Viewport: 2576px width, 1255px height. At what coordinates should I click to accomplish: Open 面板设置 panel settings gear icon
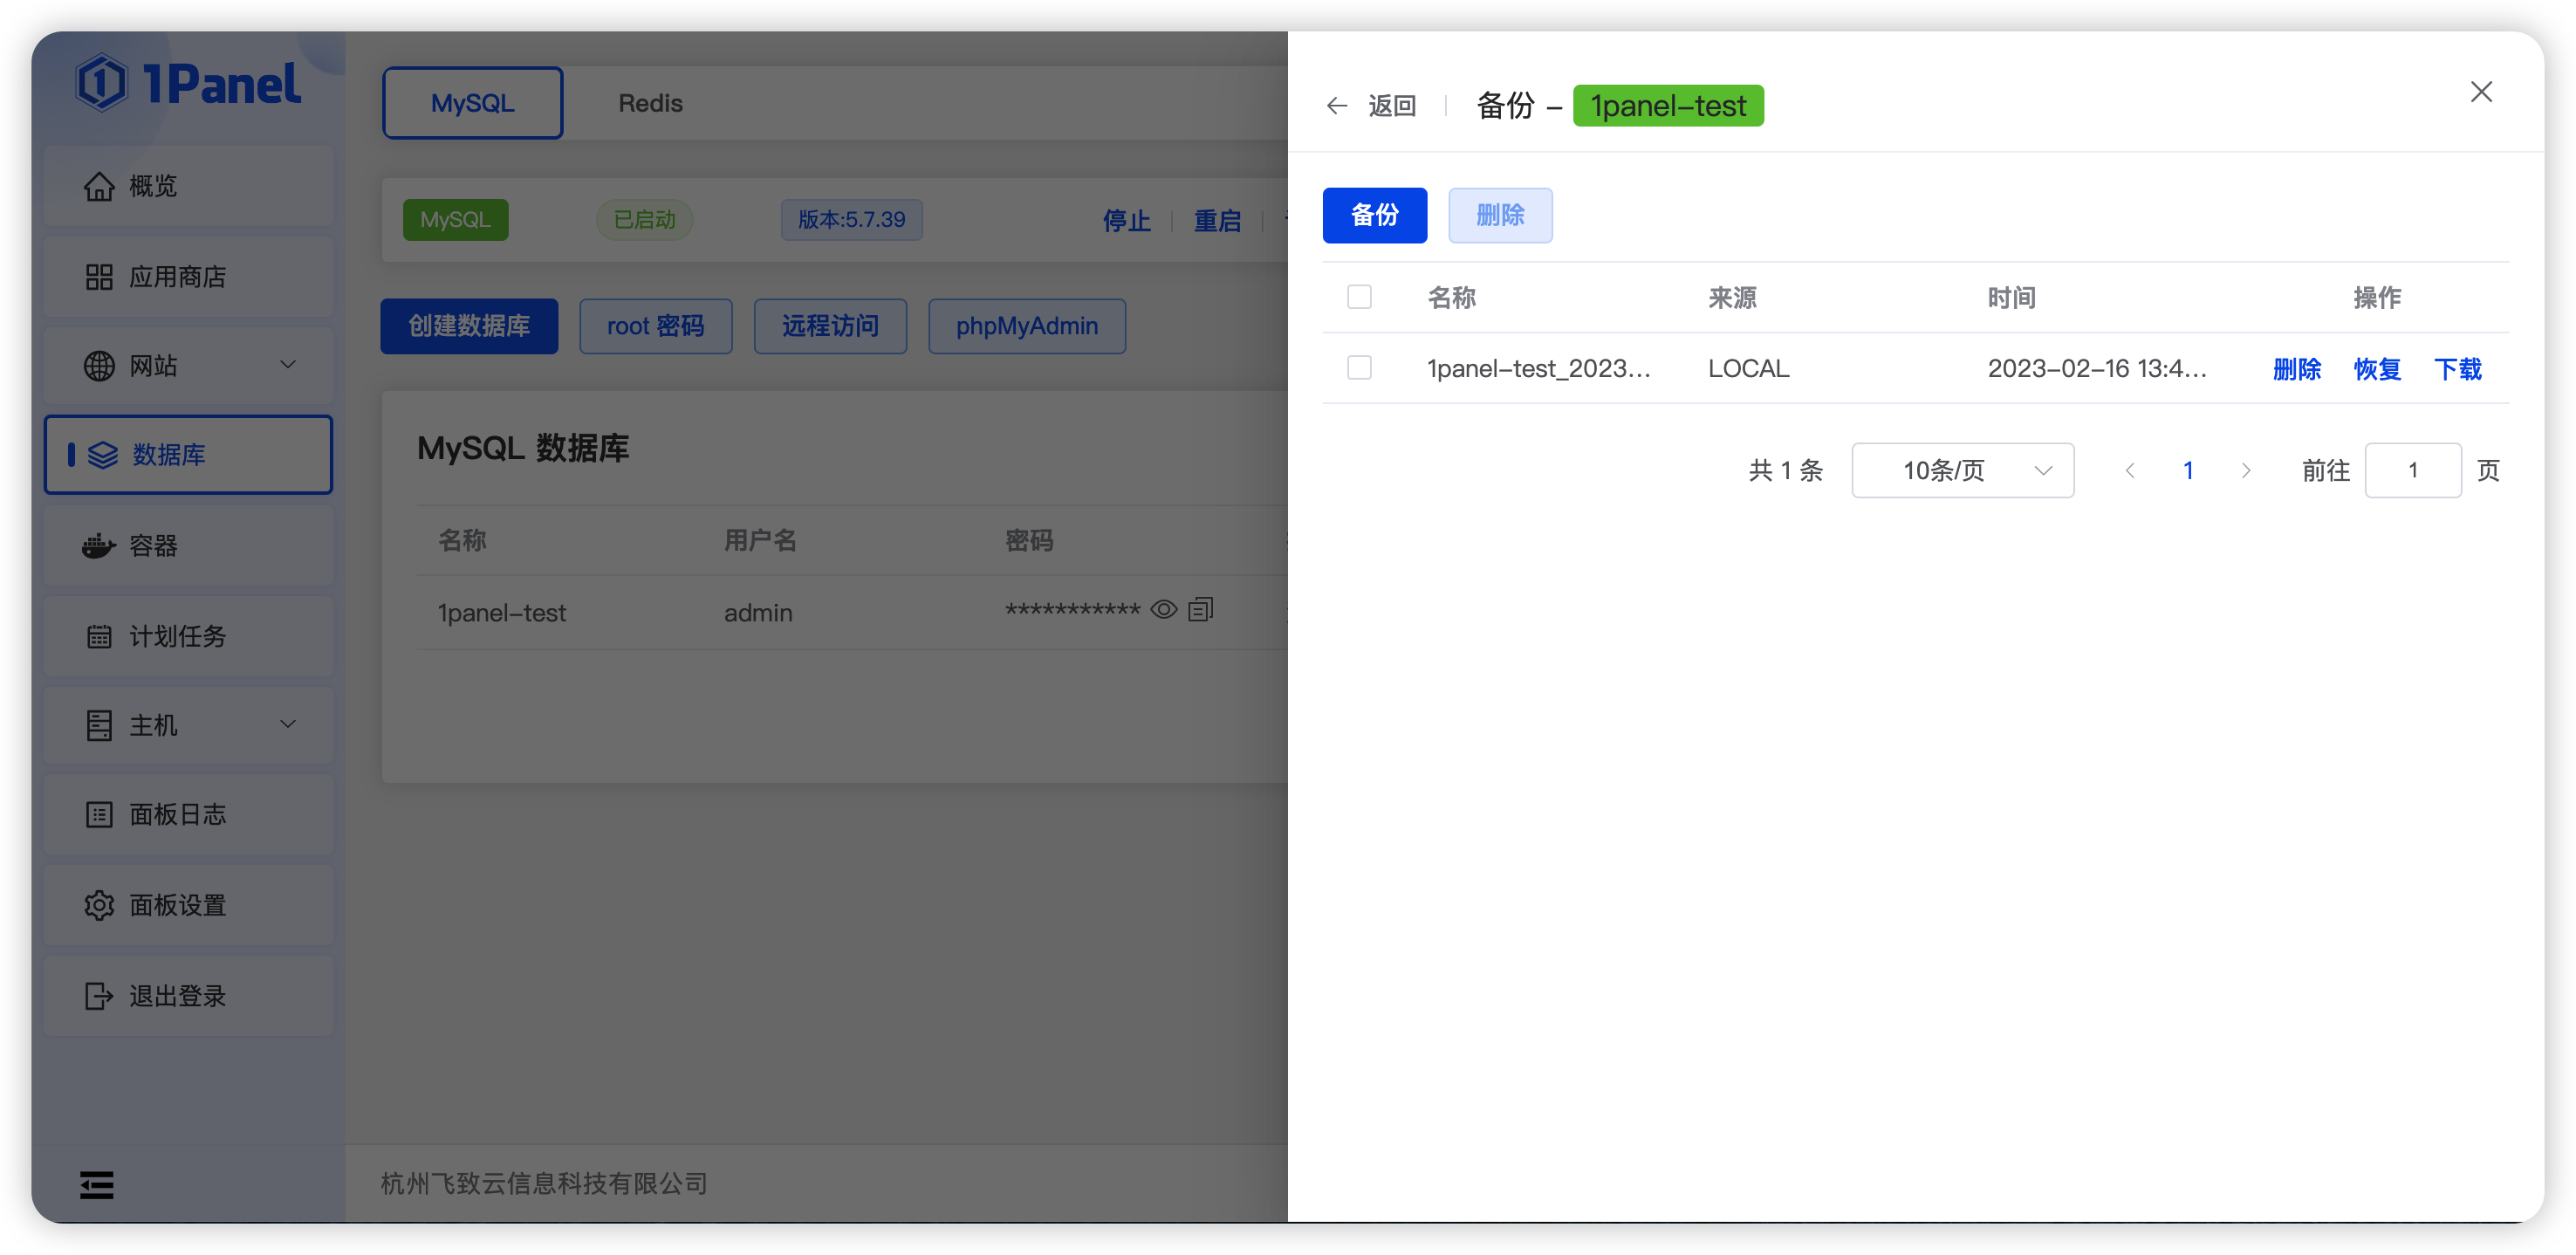99,905
